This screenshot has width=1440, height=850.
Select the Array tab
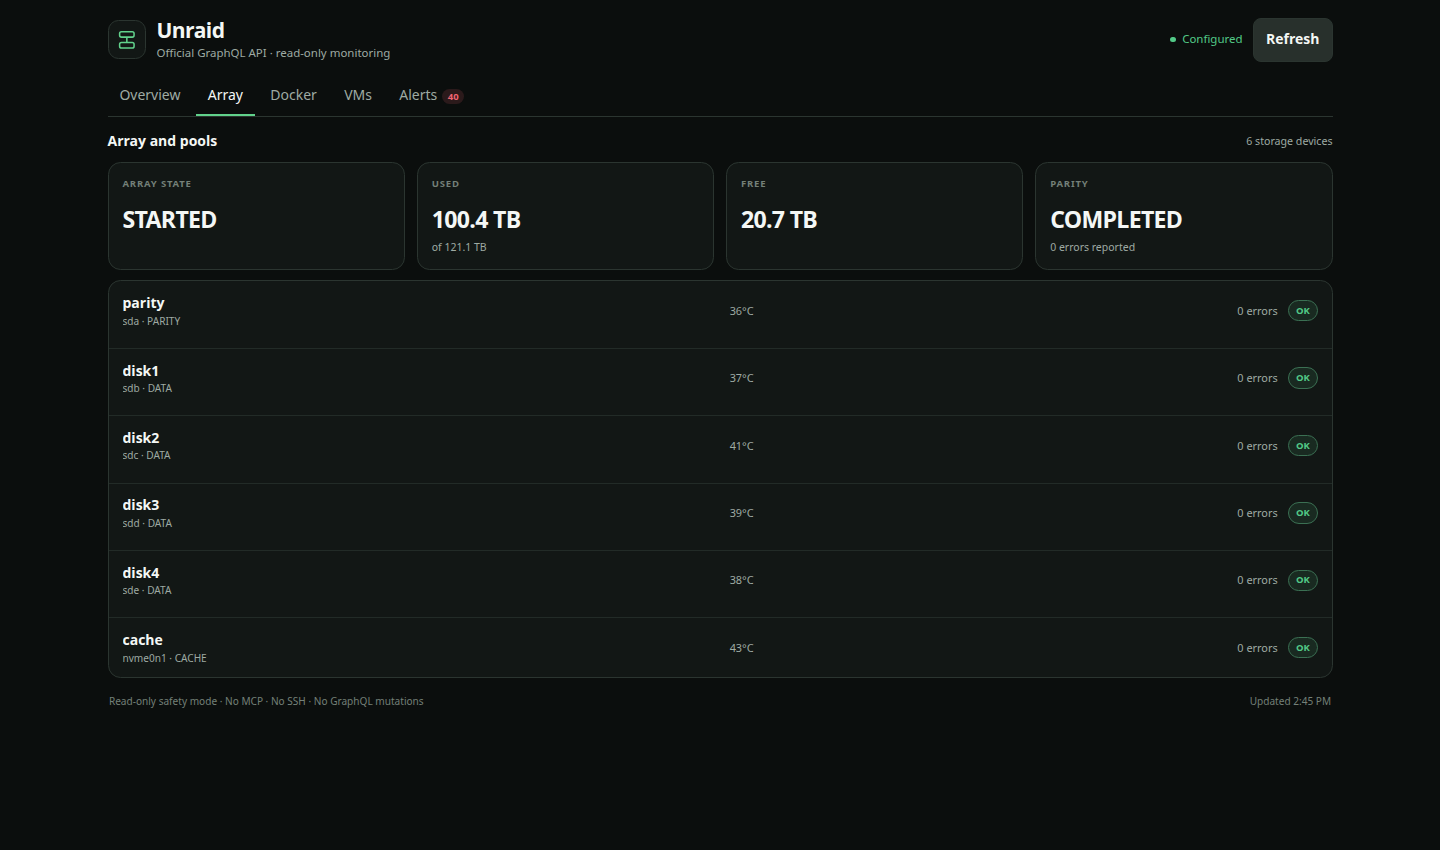225,95
